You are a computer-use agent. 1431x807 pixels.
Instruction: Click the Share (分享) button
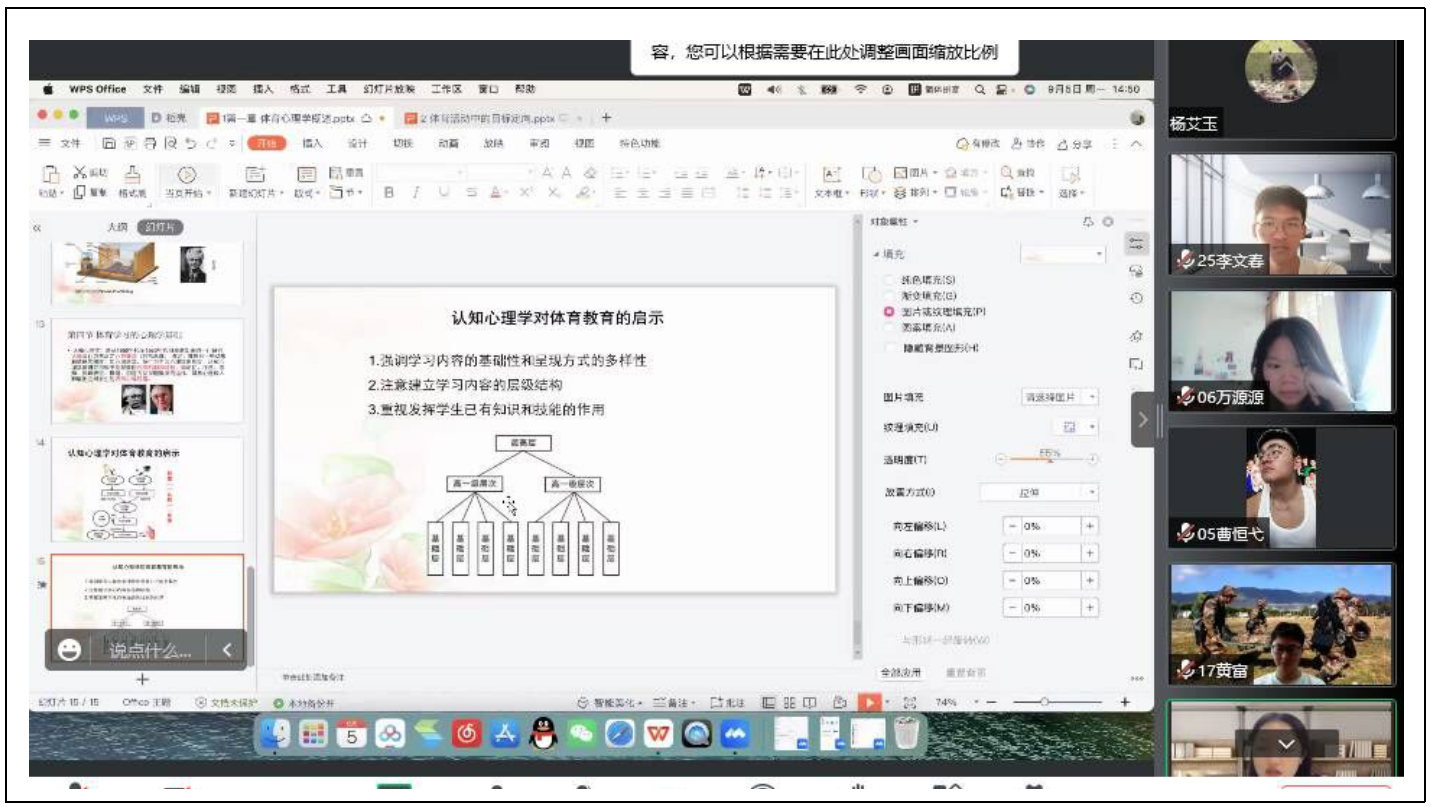click(x=1076, y=143)
